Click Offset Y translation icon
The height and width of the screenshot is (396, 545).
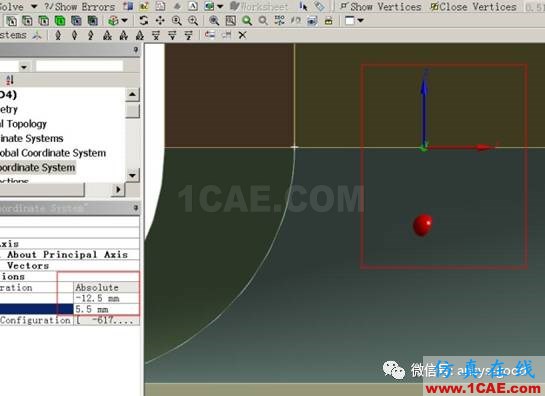point(74,35)
